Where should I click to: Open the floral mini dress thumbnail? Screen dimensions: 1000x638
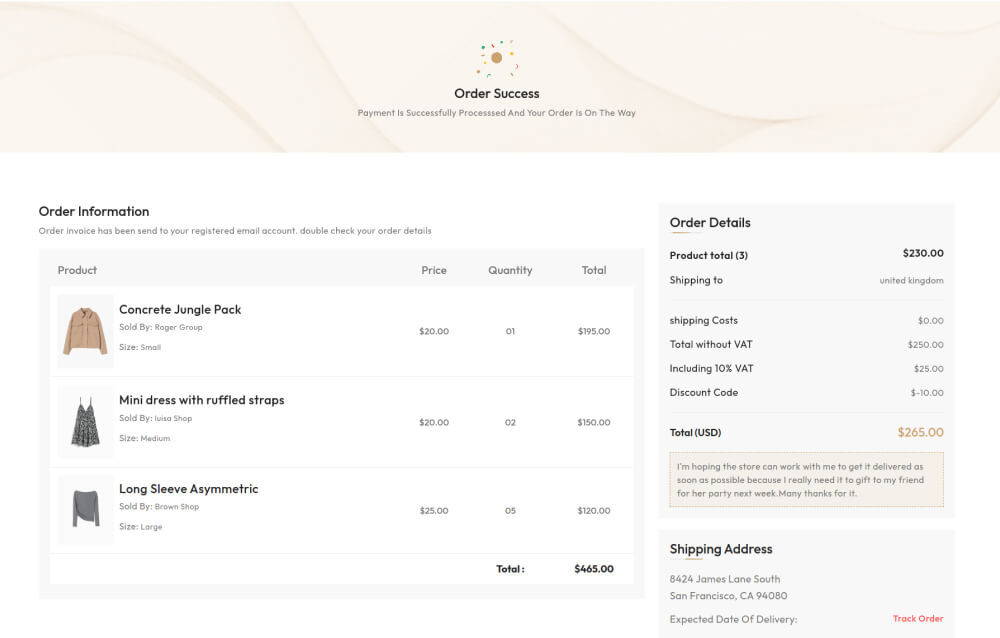point(85,422)
